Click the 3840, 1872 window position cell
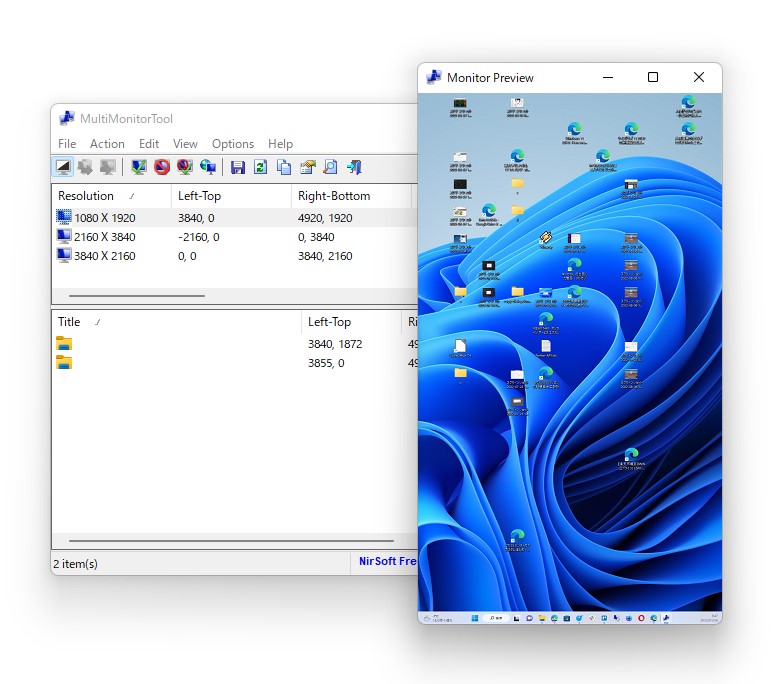Screen dimensions: 780x684 pos(335,344)
